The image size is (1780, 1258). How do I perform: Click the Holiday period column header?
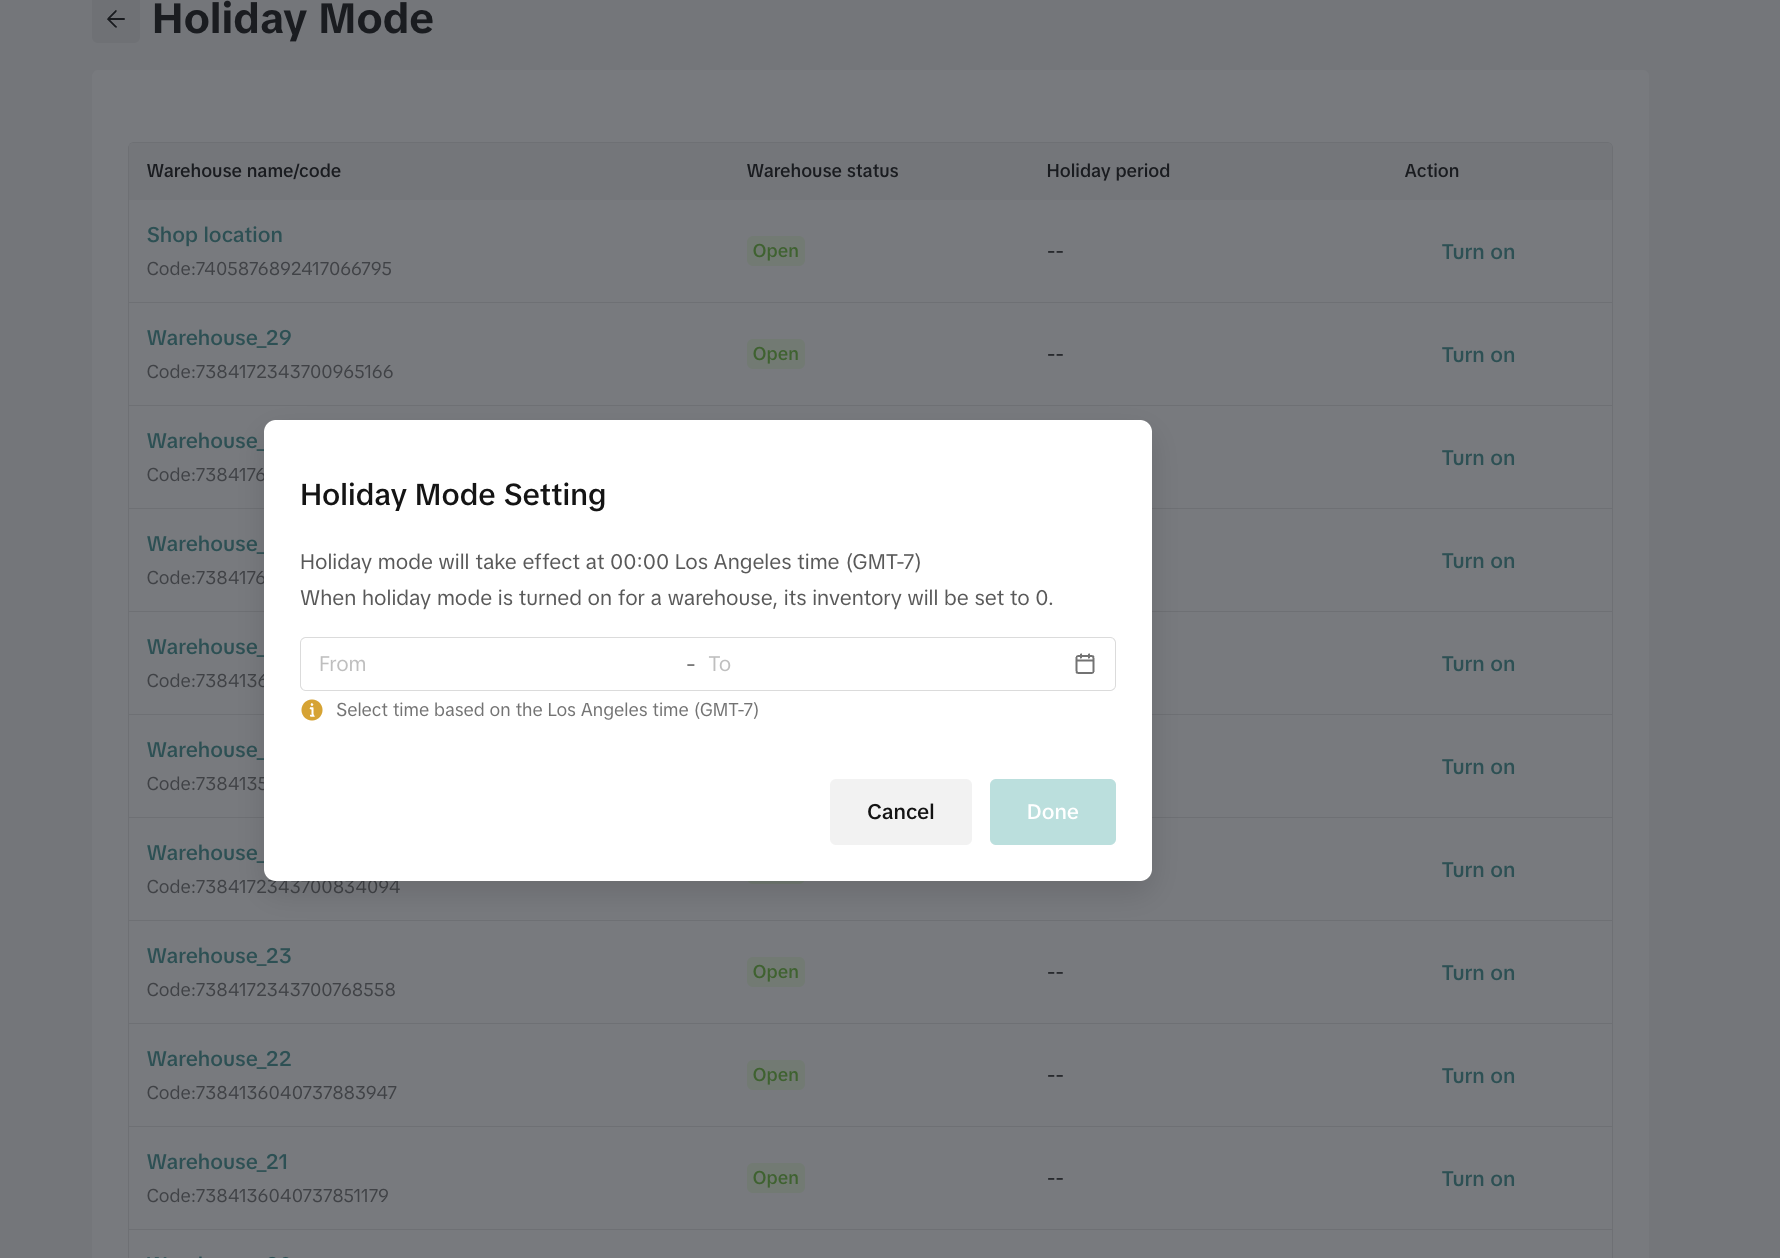pos(1107,171)
